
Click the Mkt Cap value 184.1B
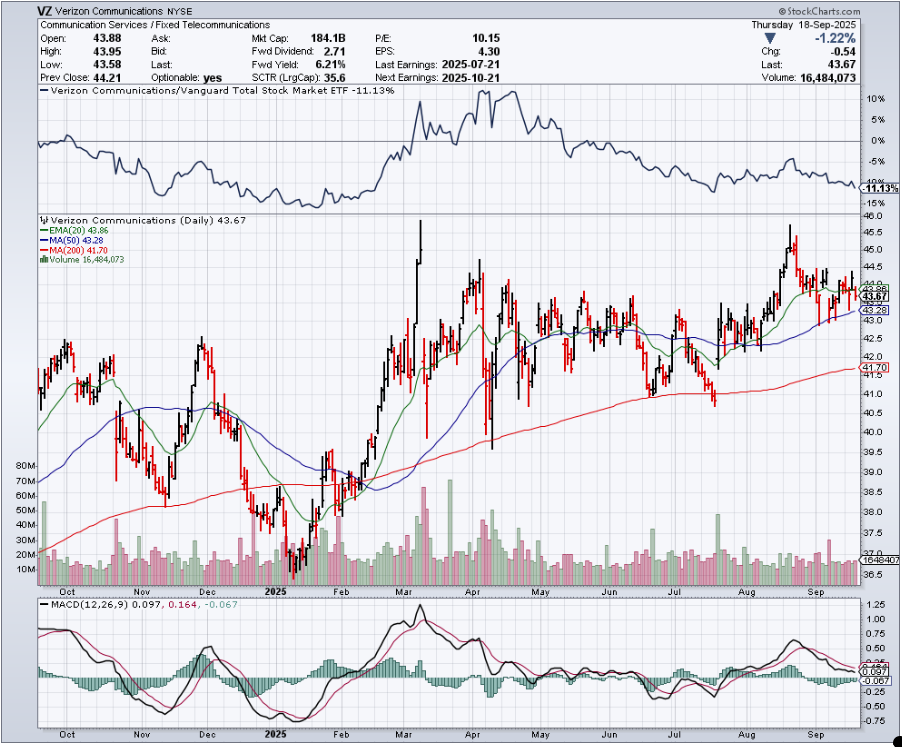point(328,39)
